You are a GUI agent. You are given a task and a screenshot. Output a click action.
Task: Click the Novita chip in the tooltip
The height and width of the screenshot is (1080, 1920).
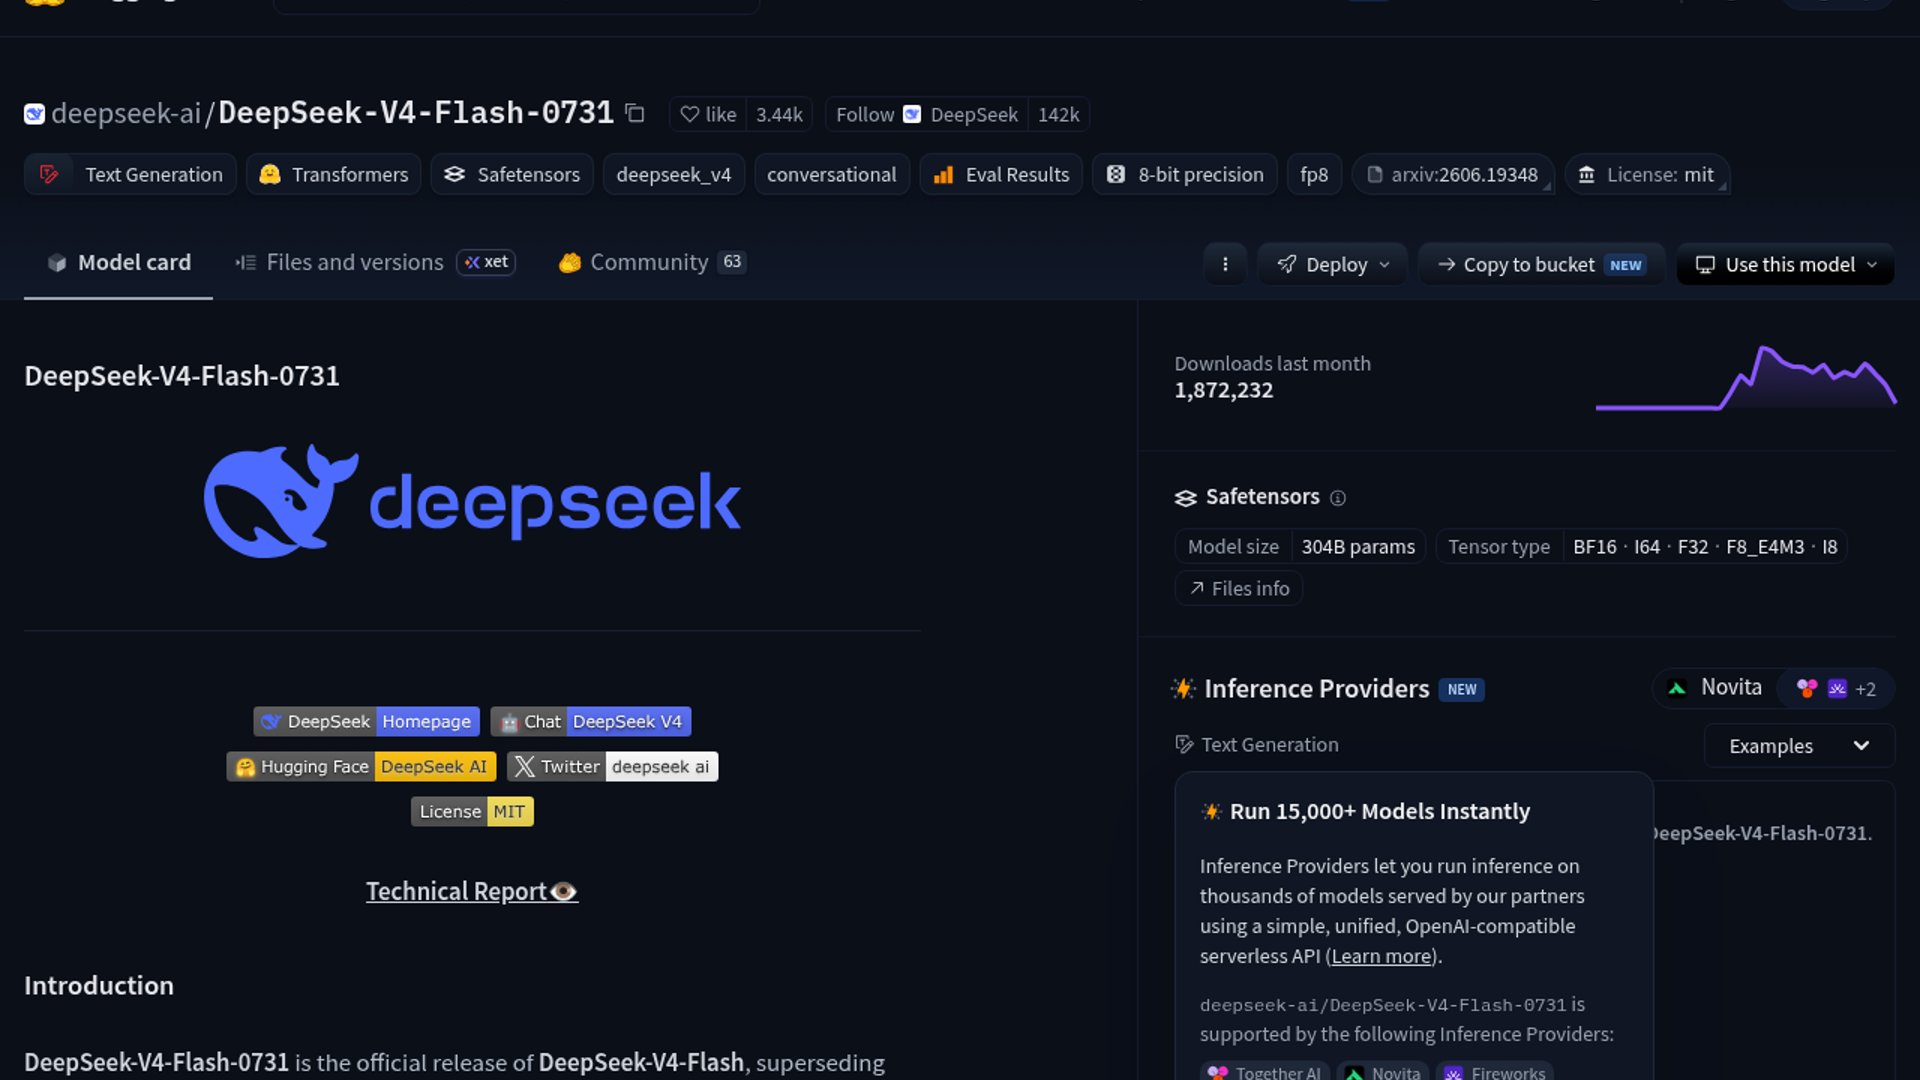click(1383, 1071)
